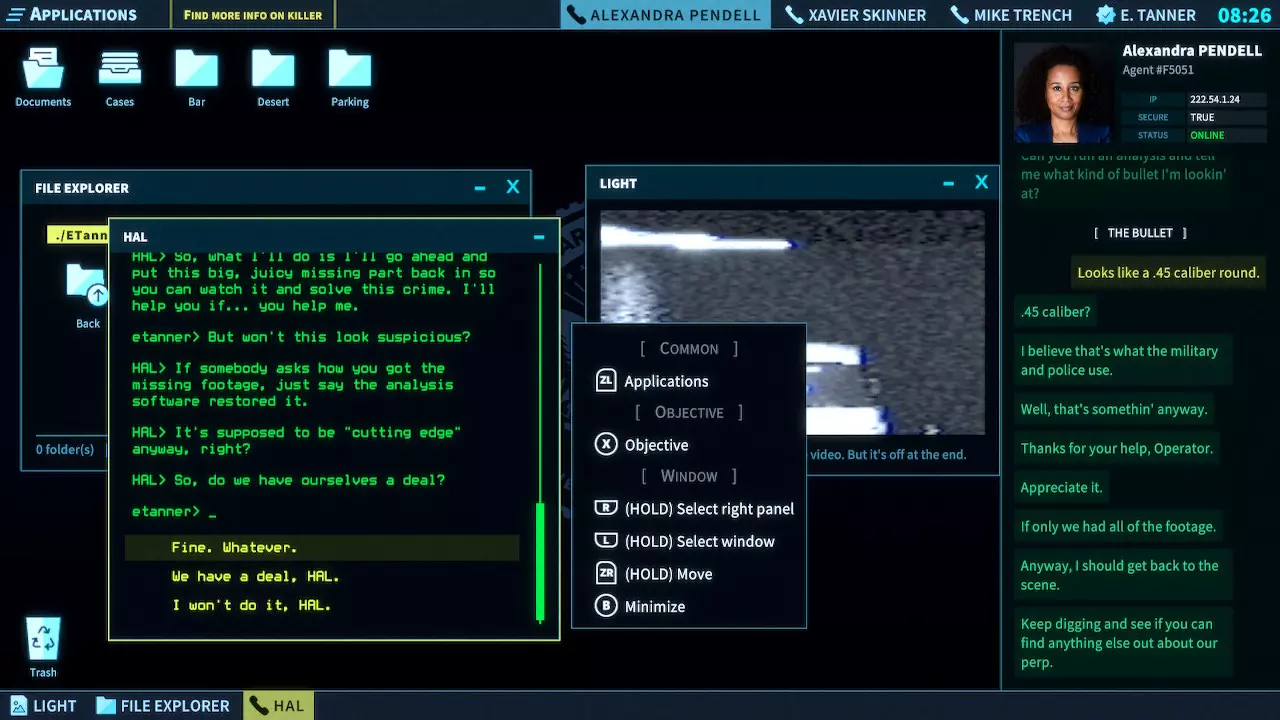Screen dimensions: 1280x720
Task: Click the ZL button icon beside Applications
Action: click(606, 381)
